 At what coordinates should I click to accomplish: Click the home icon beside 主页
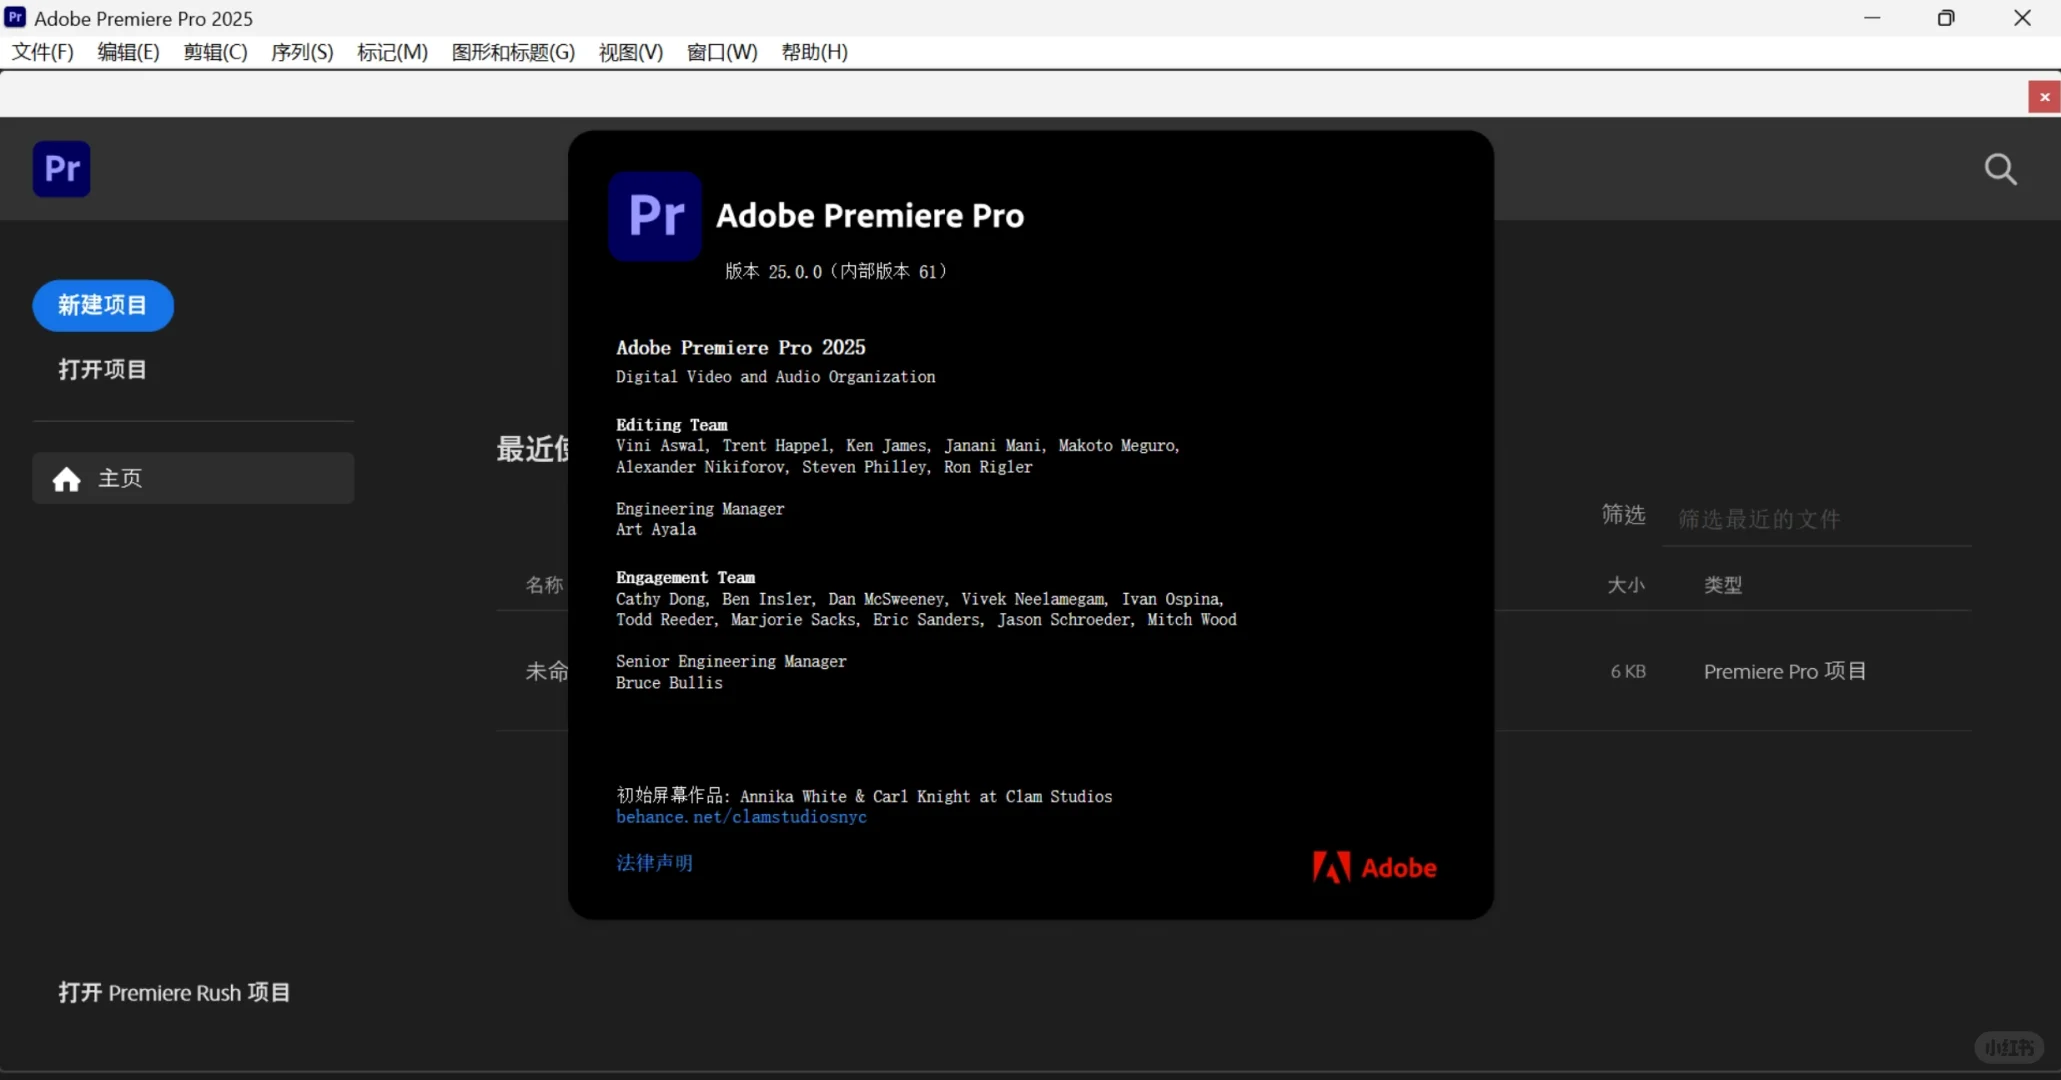[x=67, y=480]
